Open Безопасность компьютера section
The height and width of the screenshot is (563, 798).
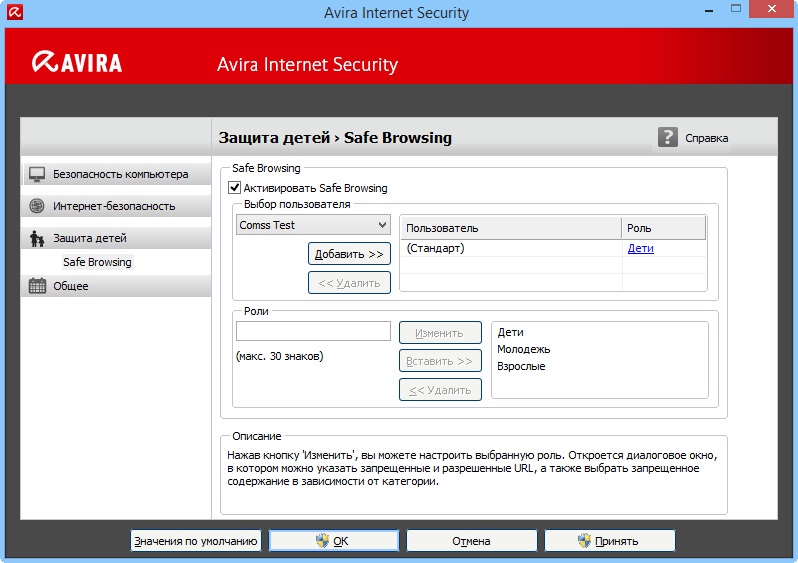pos(116,174)
